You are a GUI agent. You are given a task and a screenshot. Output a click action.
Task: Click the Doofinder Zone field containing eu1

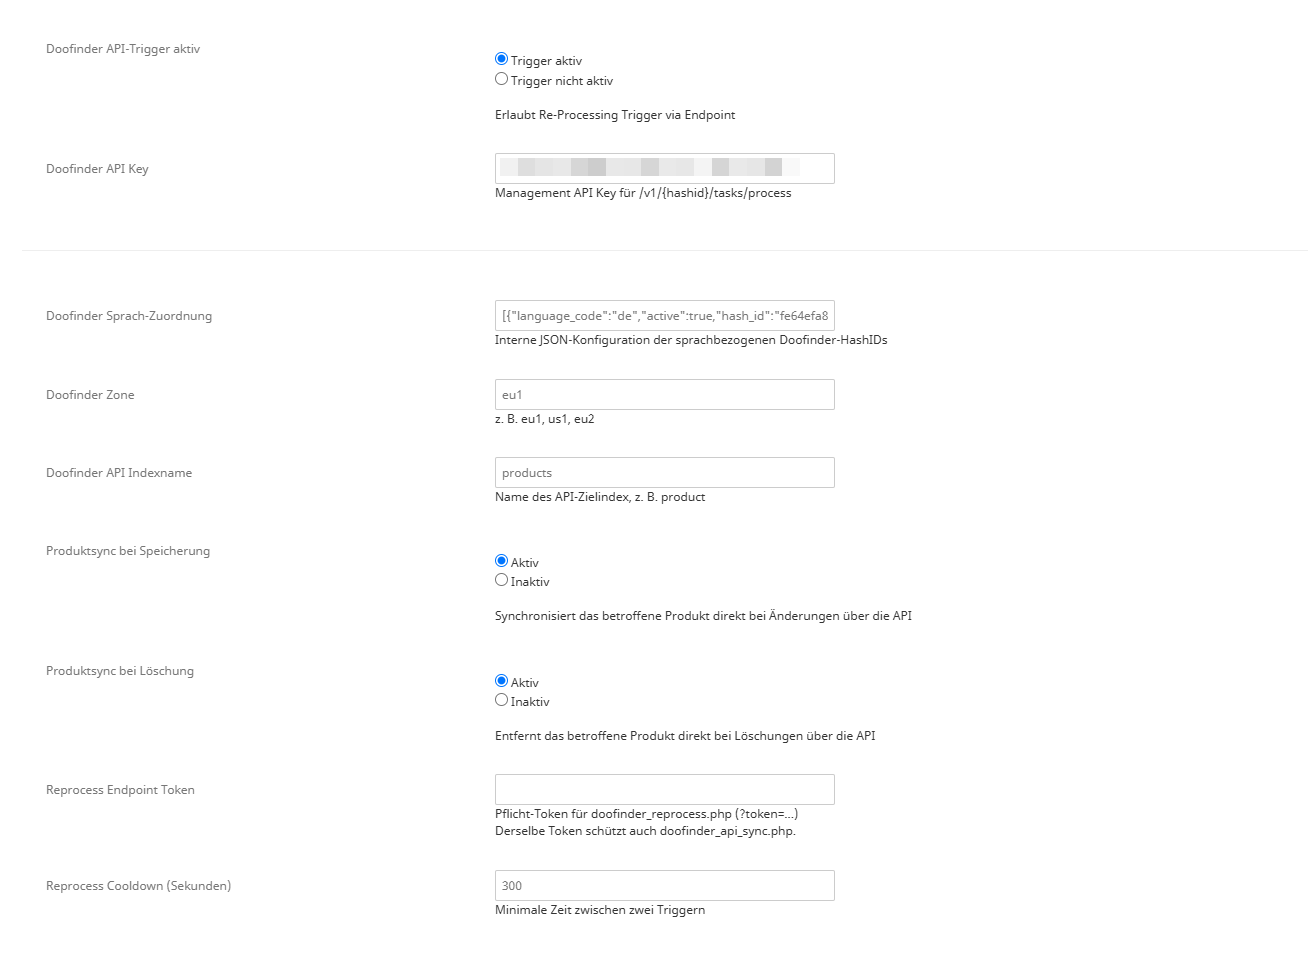(x=665, y=394)
